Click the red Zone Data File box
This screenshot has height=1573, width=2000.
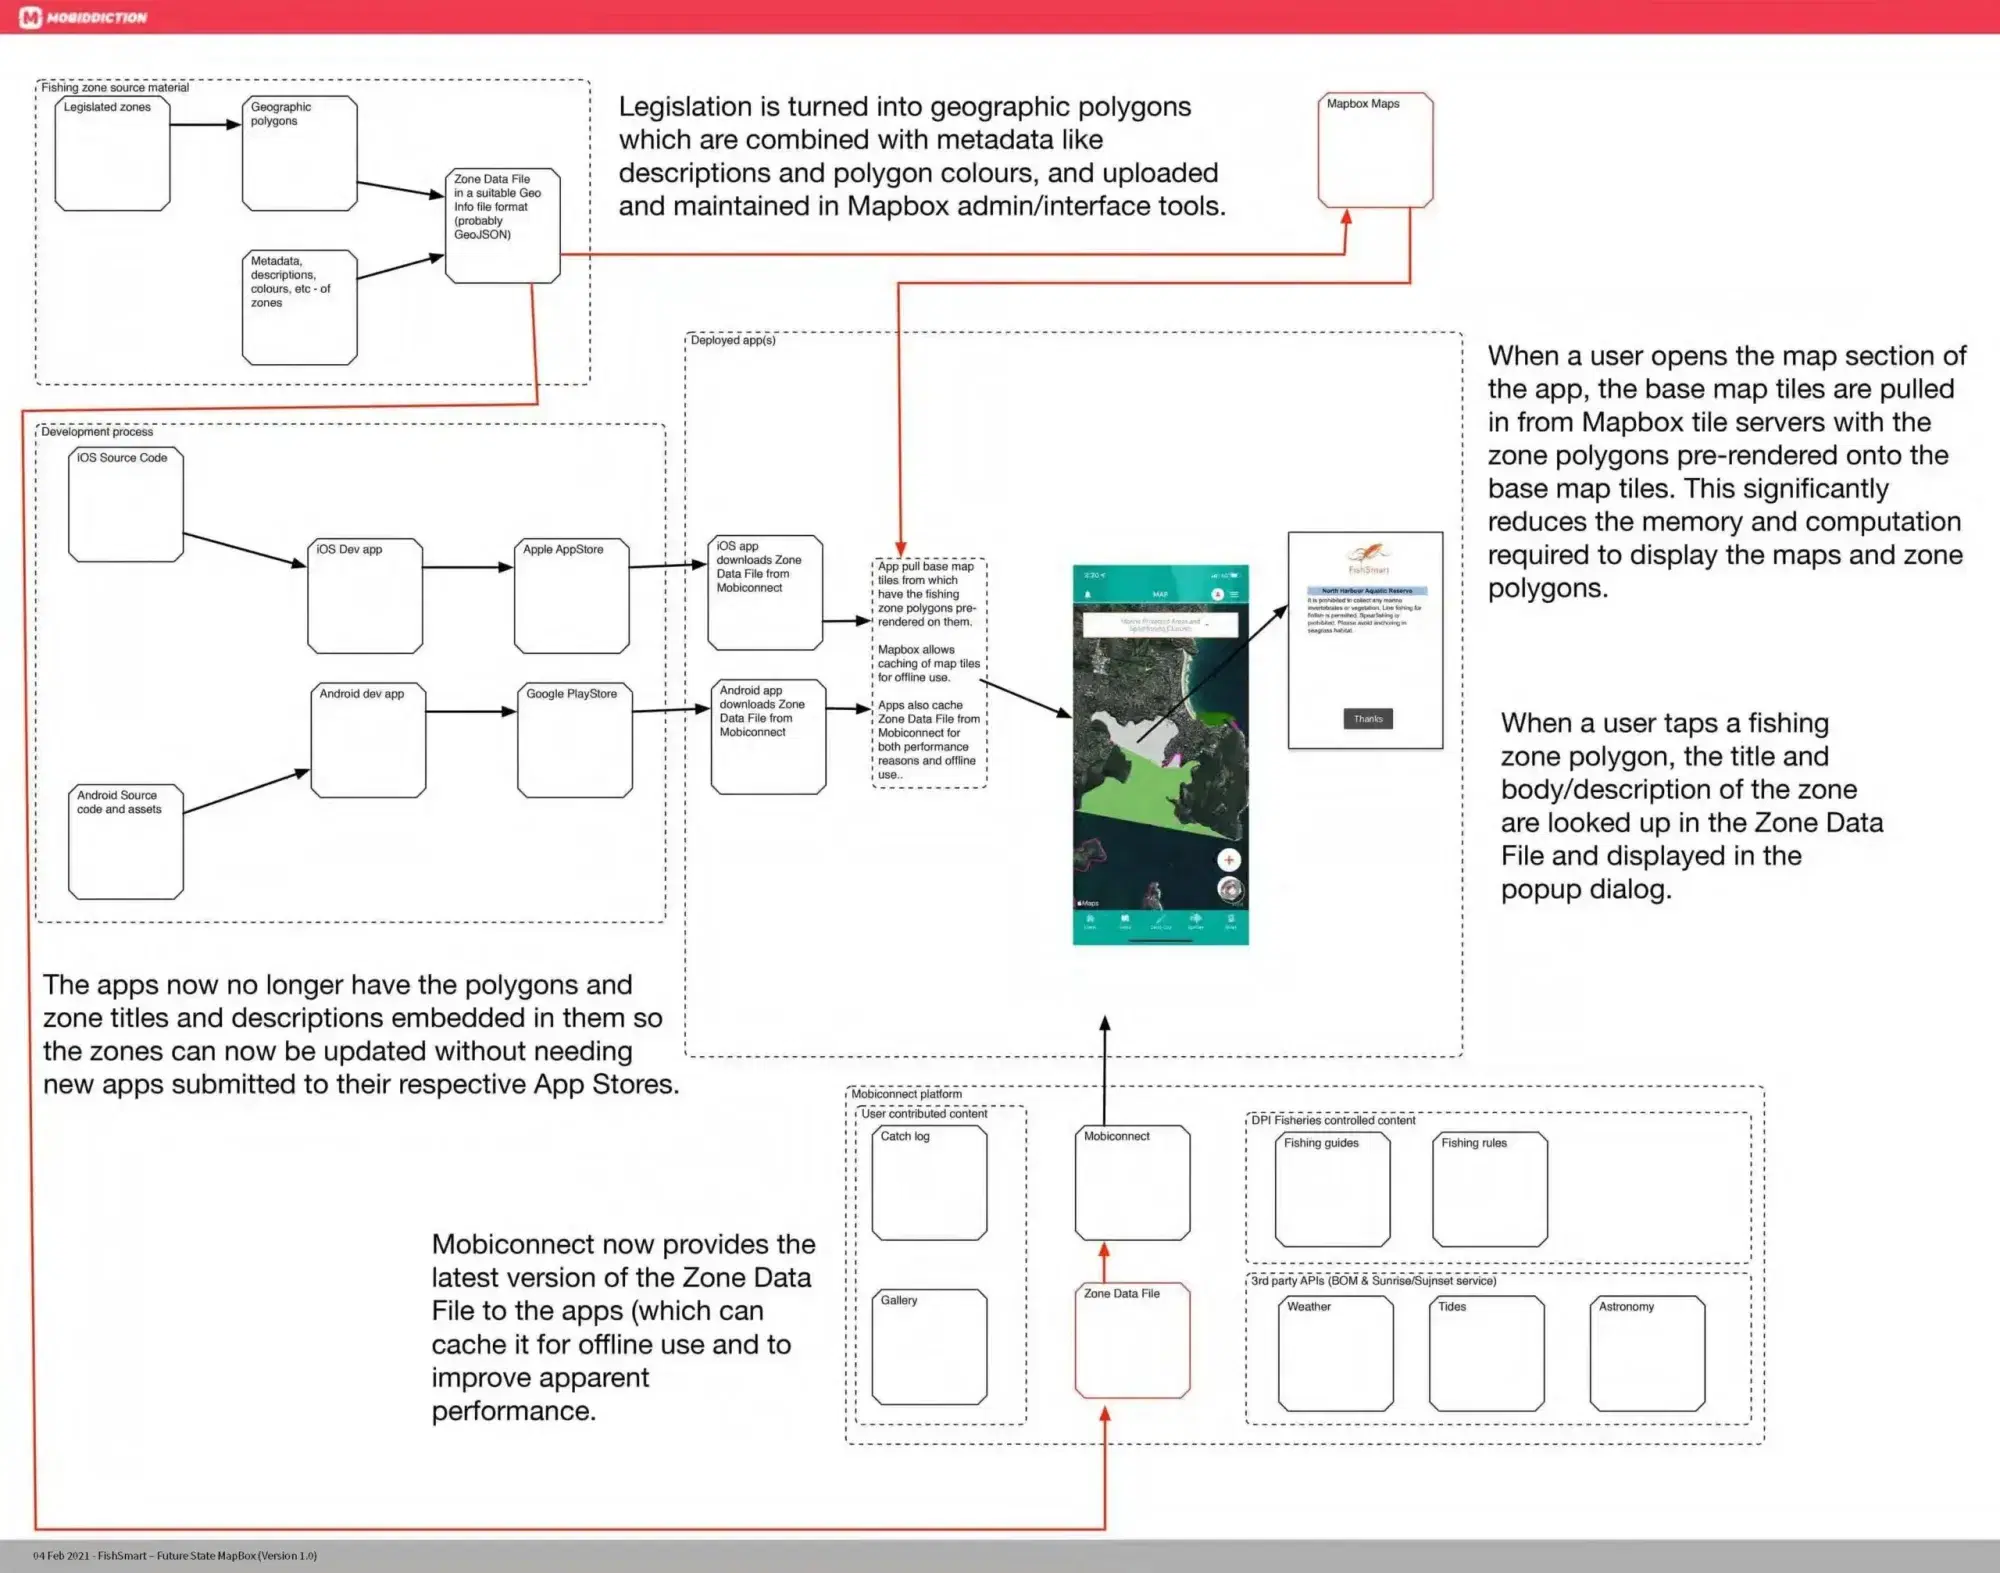click(1132, 1340)
